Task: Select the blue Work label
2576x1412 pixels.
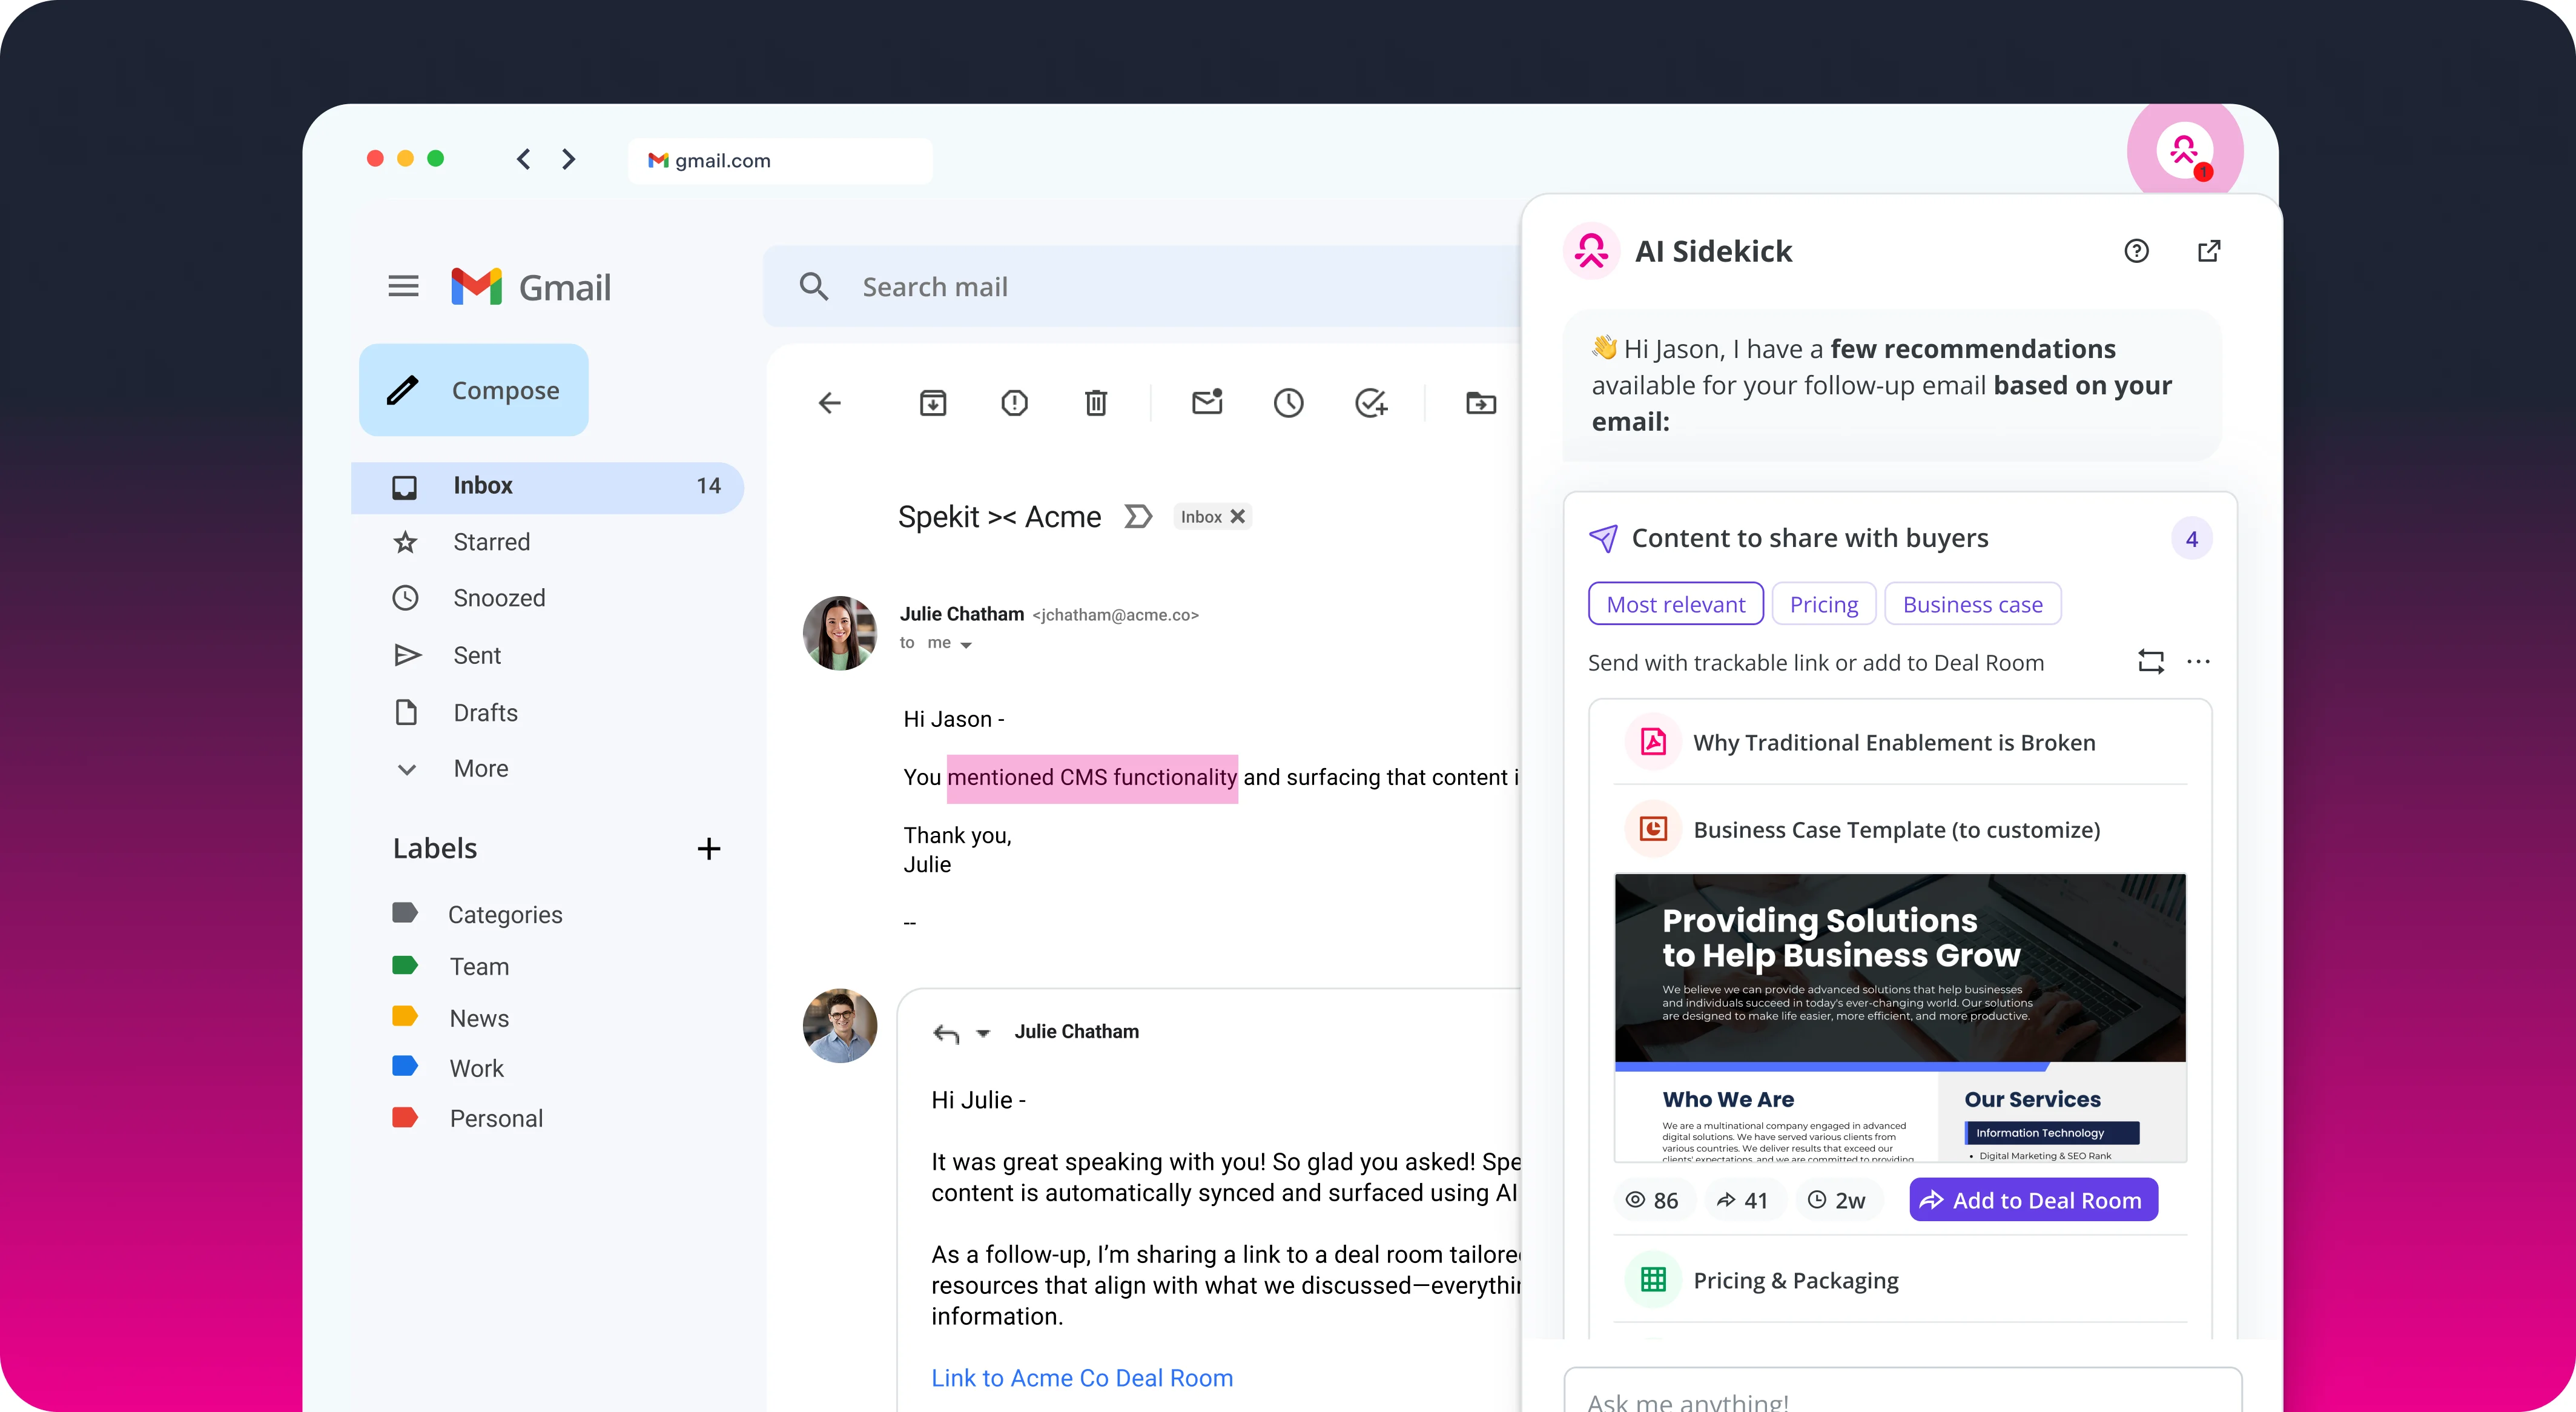Action: [448, 1068]
